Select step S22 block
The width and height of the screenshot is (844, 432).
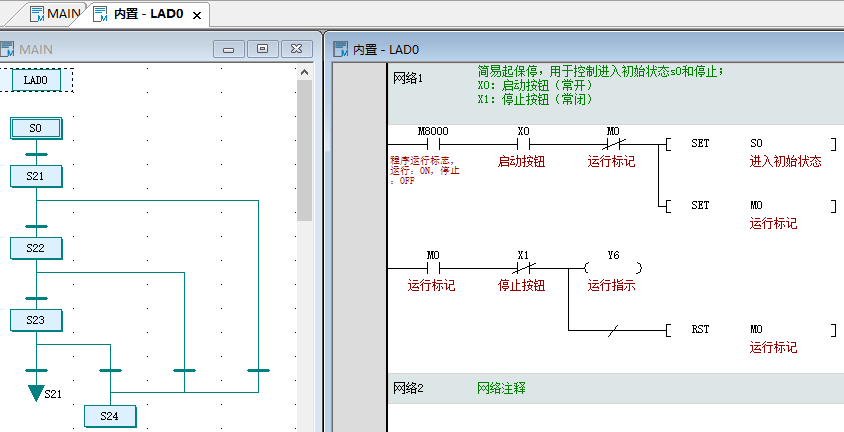(x=36, y=247)
